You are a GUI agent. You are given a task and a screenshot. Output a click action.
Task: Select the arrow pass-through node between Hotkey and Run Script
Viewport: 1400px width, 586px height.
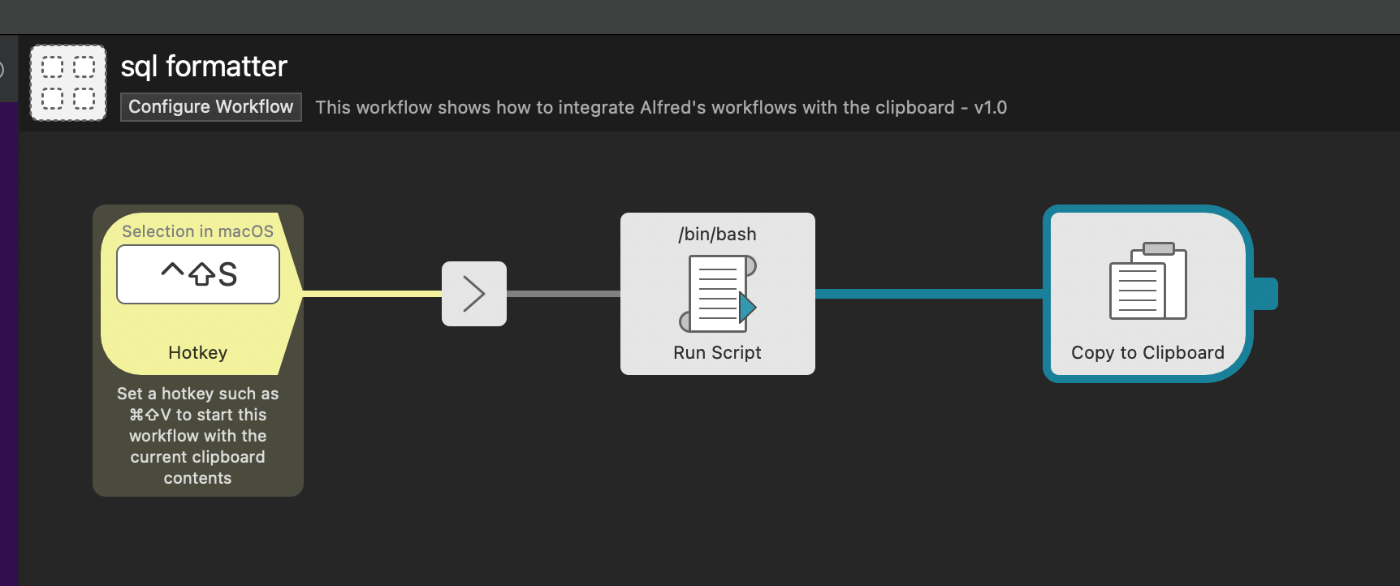[x=474, y=294]
